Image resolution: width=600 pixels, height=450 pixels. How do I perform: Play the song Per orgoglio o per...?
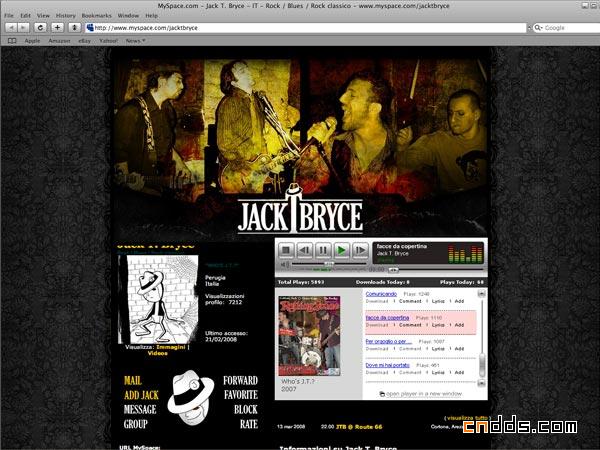point(389,341)
